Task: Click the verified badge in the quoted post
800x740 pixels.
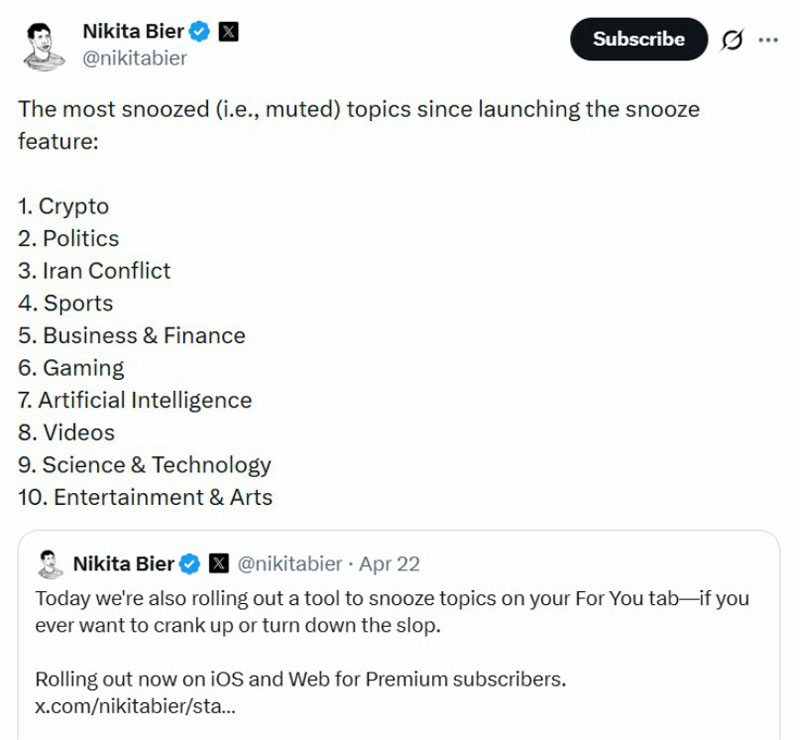Action: pyautogui.click(x=188, y=564)
